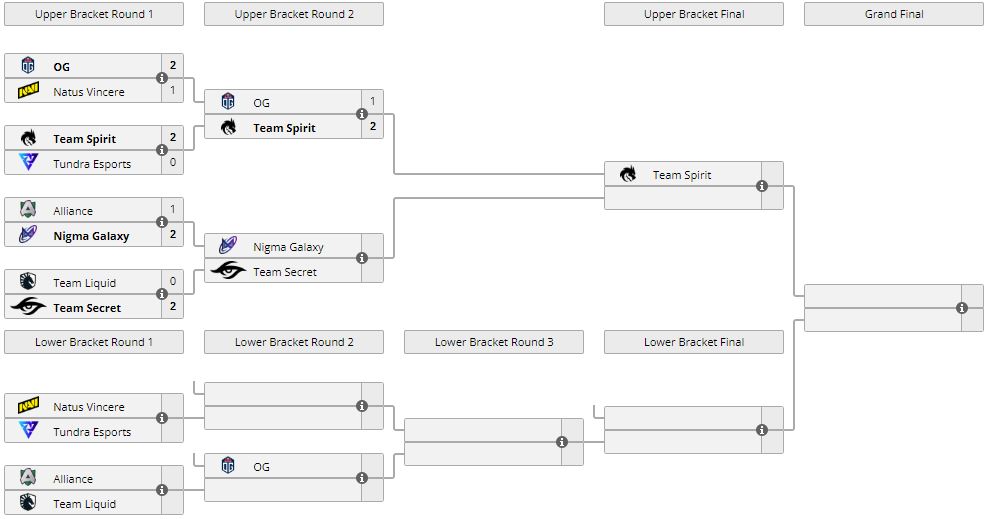
Task: Click the Tundra Esports logo in Upper Bracket Round 1
Action: [28, 163]
